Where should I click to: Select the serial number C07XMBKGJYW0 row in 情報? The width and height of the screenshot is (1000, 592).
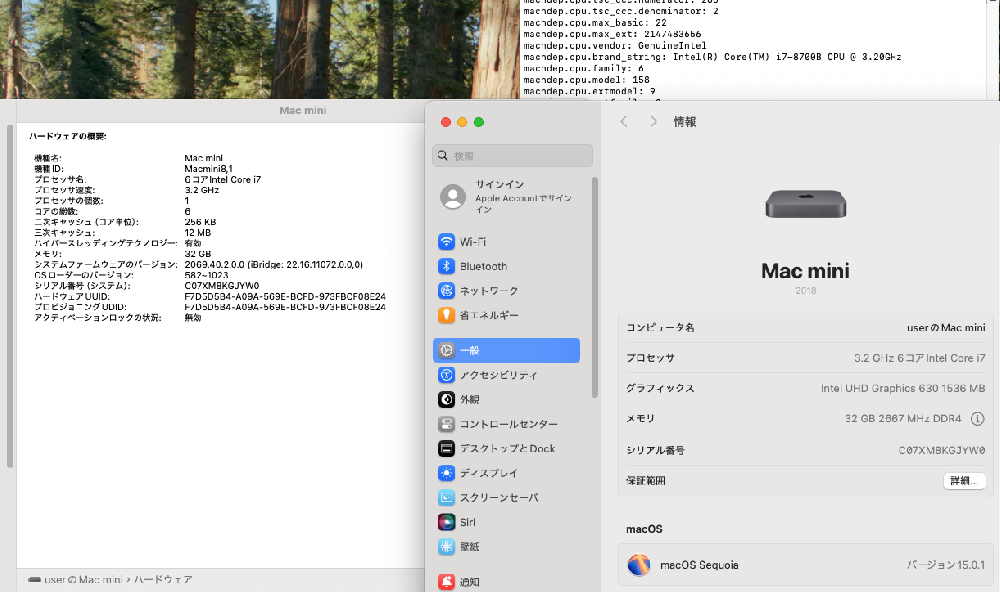805,450
